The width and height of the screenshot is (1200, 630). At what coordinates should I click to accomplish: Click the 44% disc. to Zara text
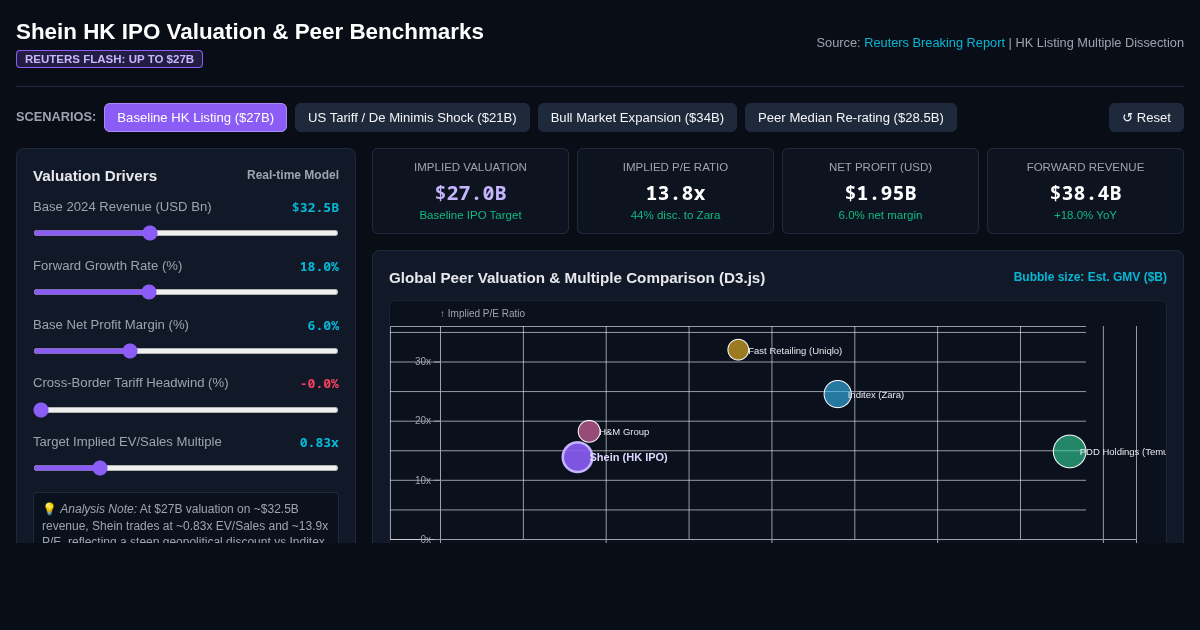click(x=675, y=215)
